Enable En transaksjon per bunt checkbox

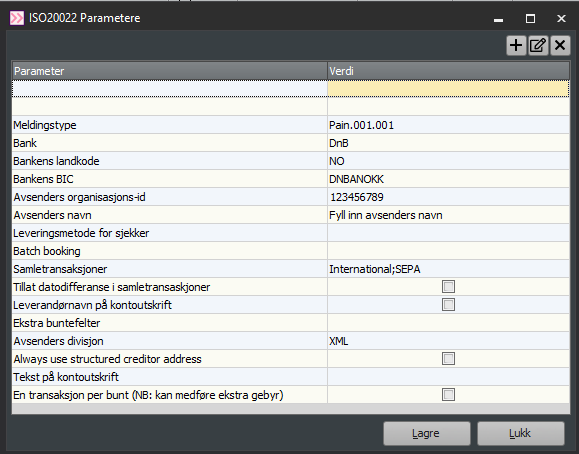[x=448, y=395]
